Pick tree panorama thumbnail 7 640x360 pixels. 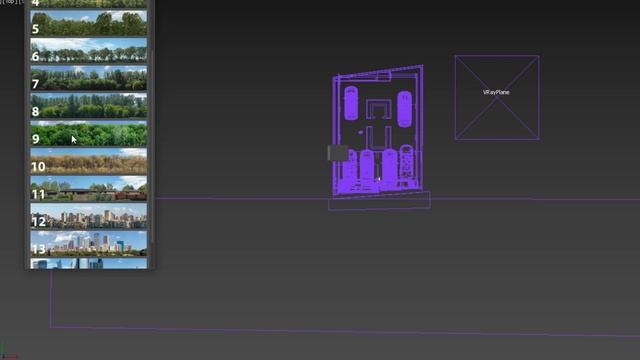point(89,78)
